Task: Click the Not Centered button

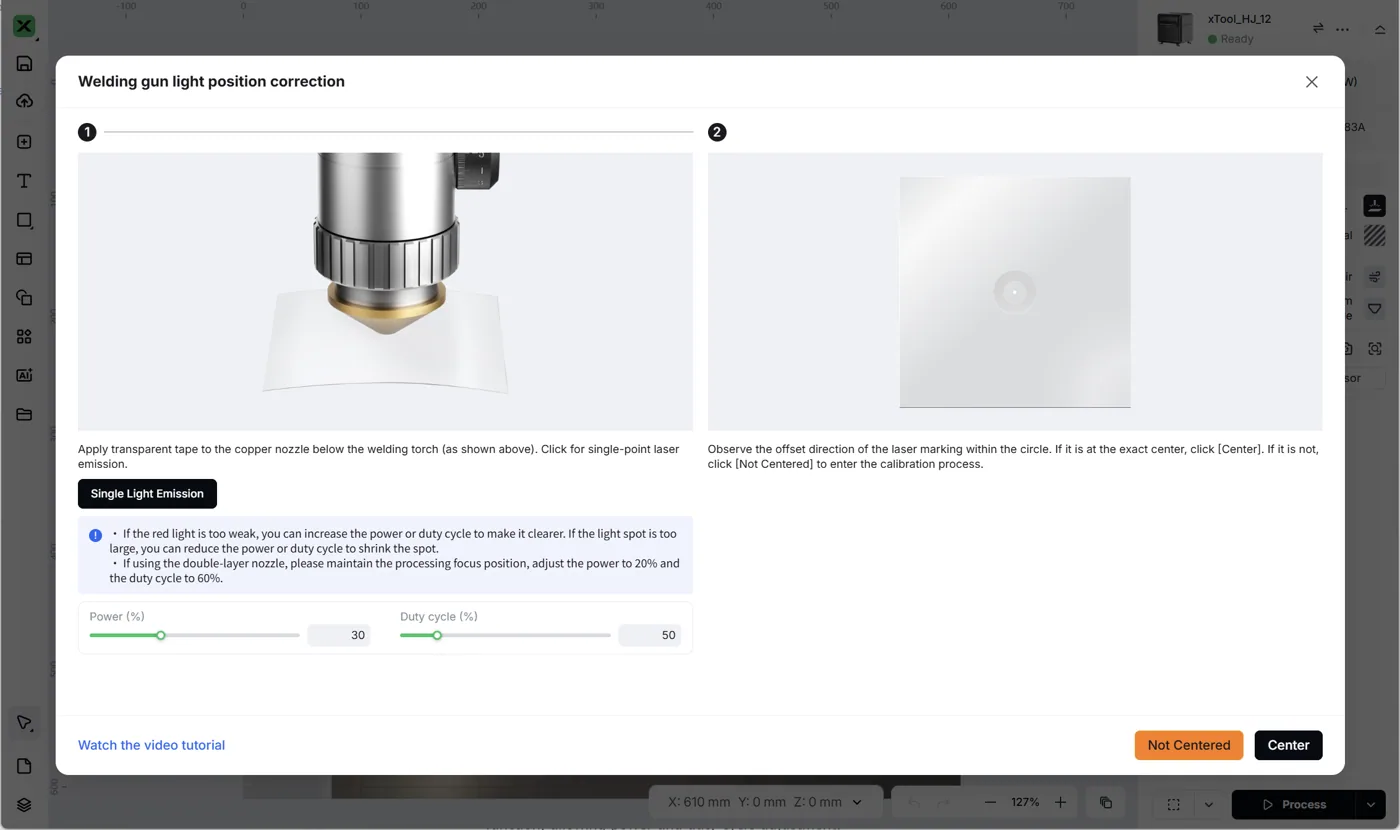Action: tap(1189, 745)
